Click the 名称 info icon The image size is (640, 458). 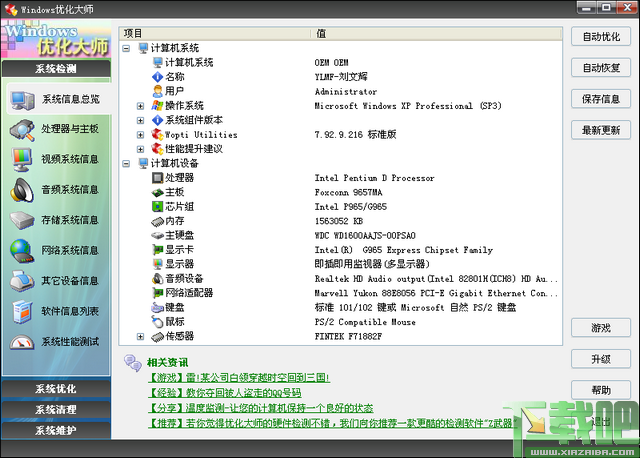[158, 77]
